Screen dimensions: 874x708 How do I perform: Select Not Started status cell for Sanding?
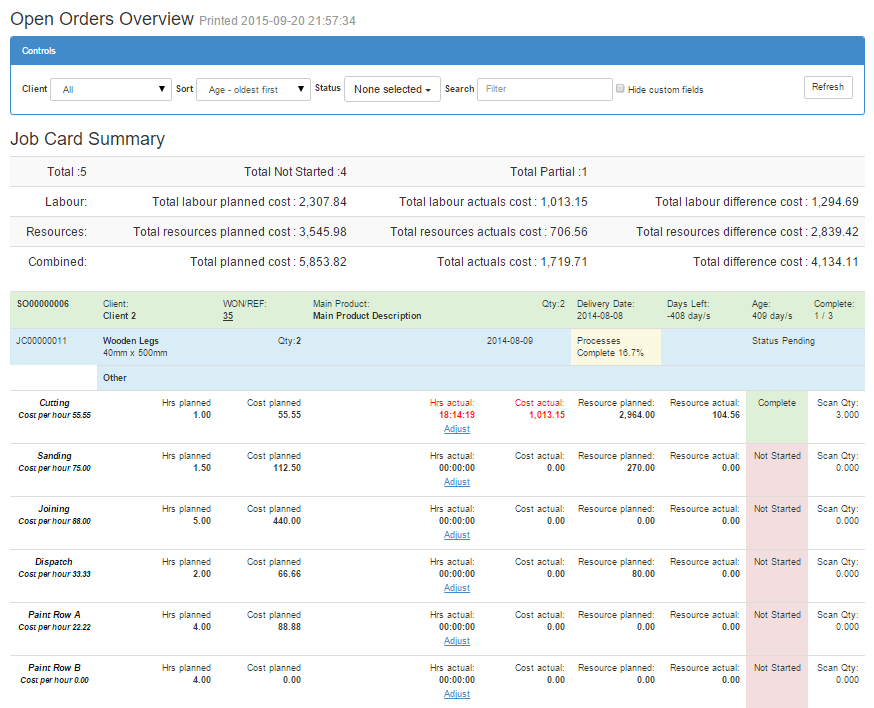[776, 469]
